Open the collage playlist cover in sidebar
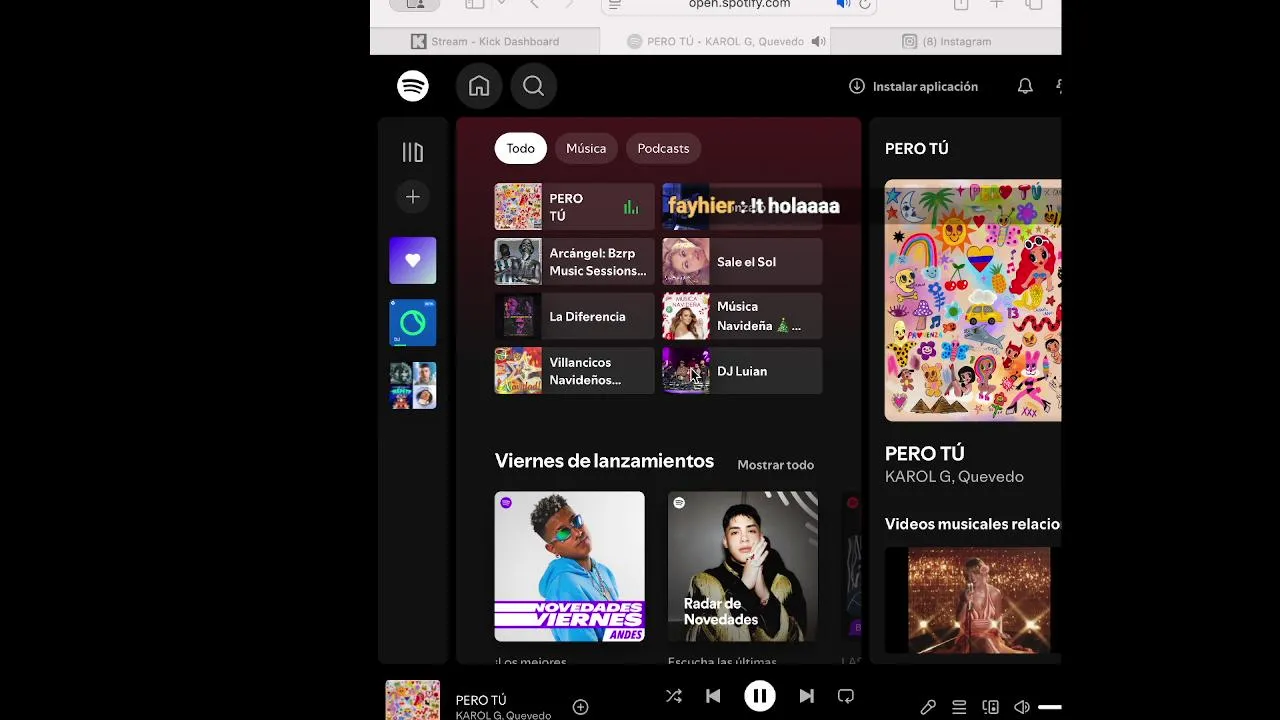 click(413, 385)
